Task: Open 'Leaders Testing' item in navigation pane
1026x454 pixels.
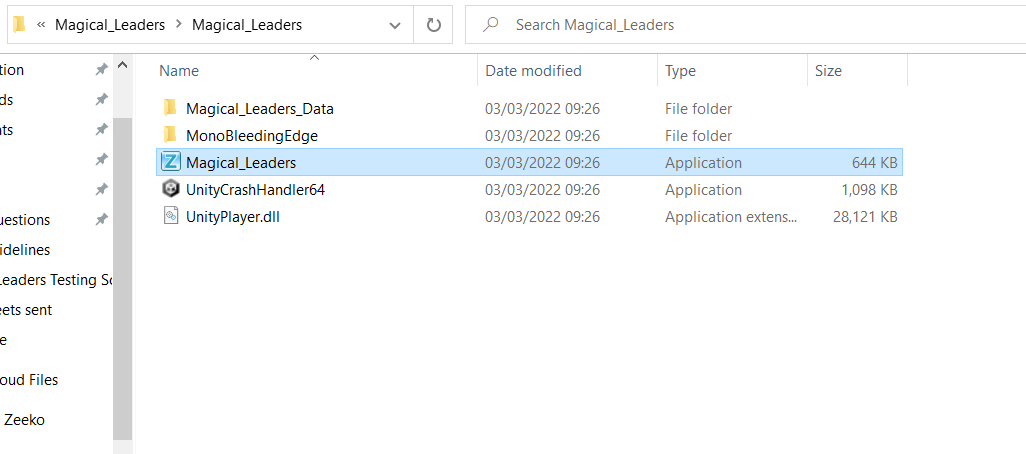Action: pyautogui.click(x=57, y=280)
